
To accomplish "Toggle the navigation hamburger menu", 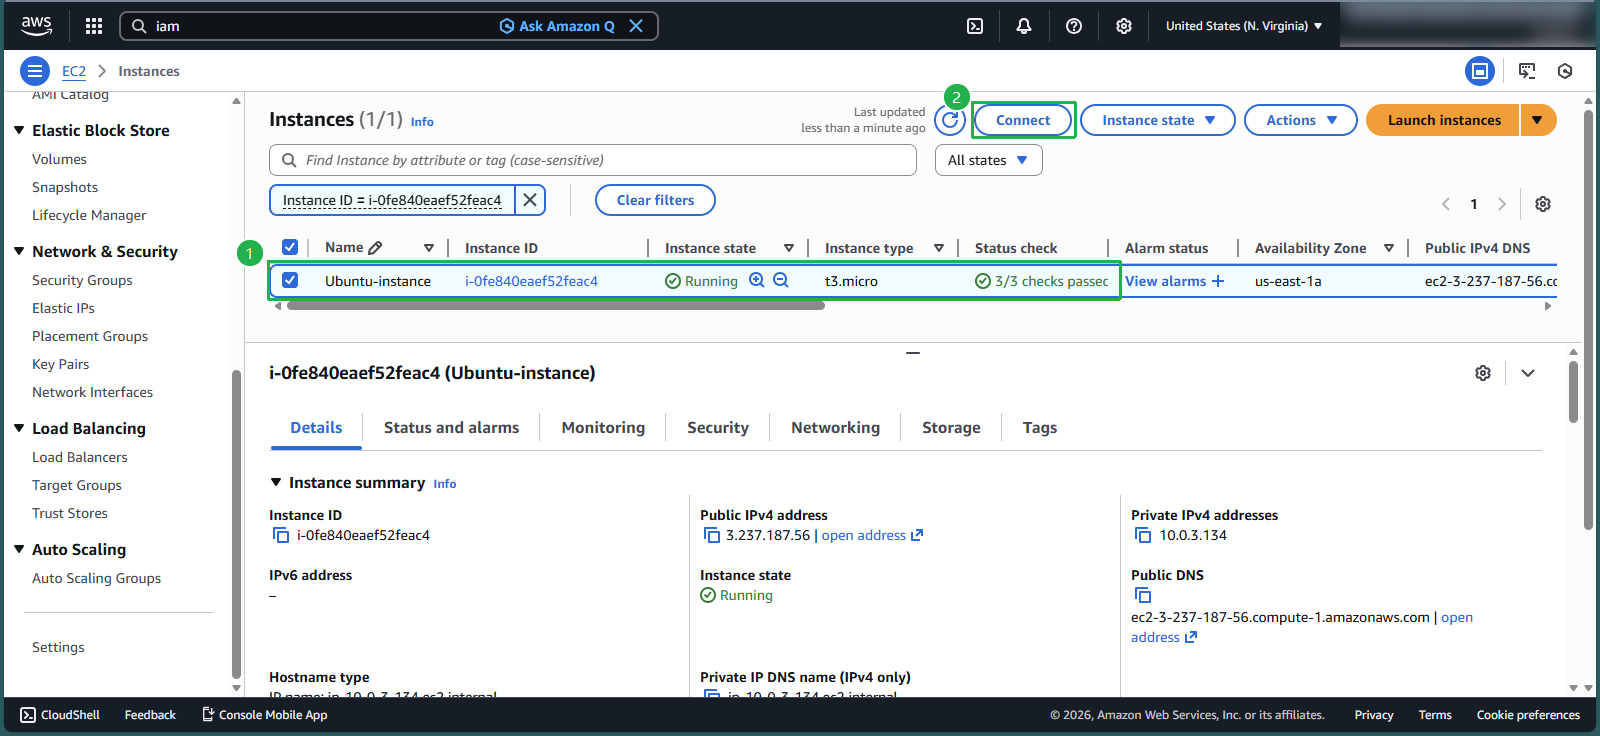I will (35, 71).
